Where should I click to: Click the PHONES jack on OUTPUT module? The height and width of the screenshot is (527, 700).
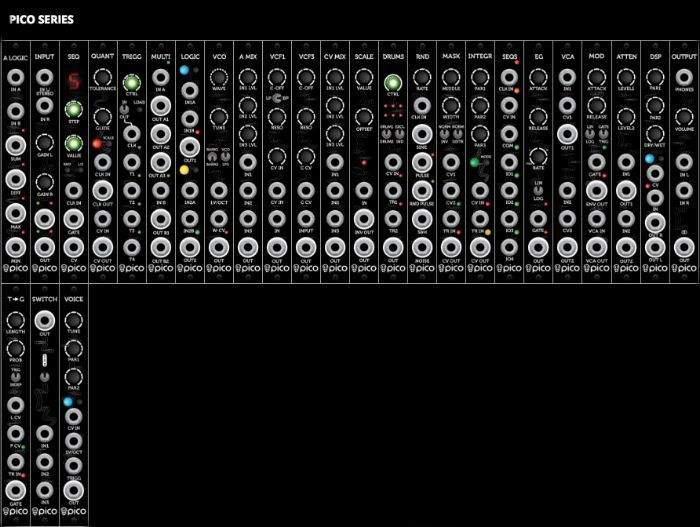(x=684, y=76)
